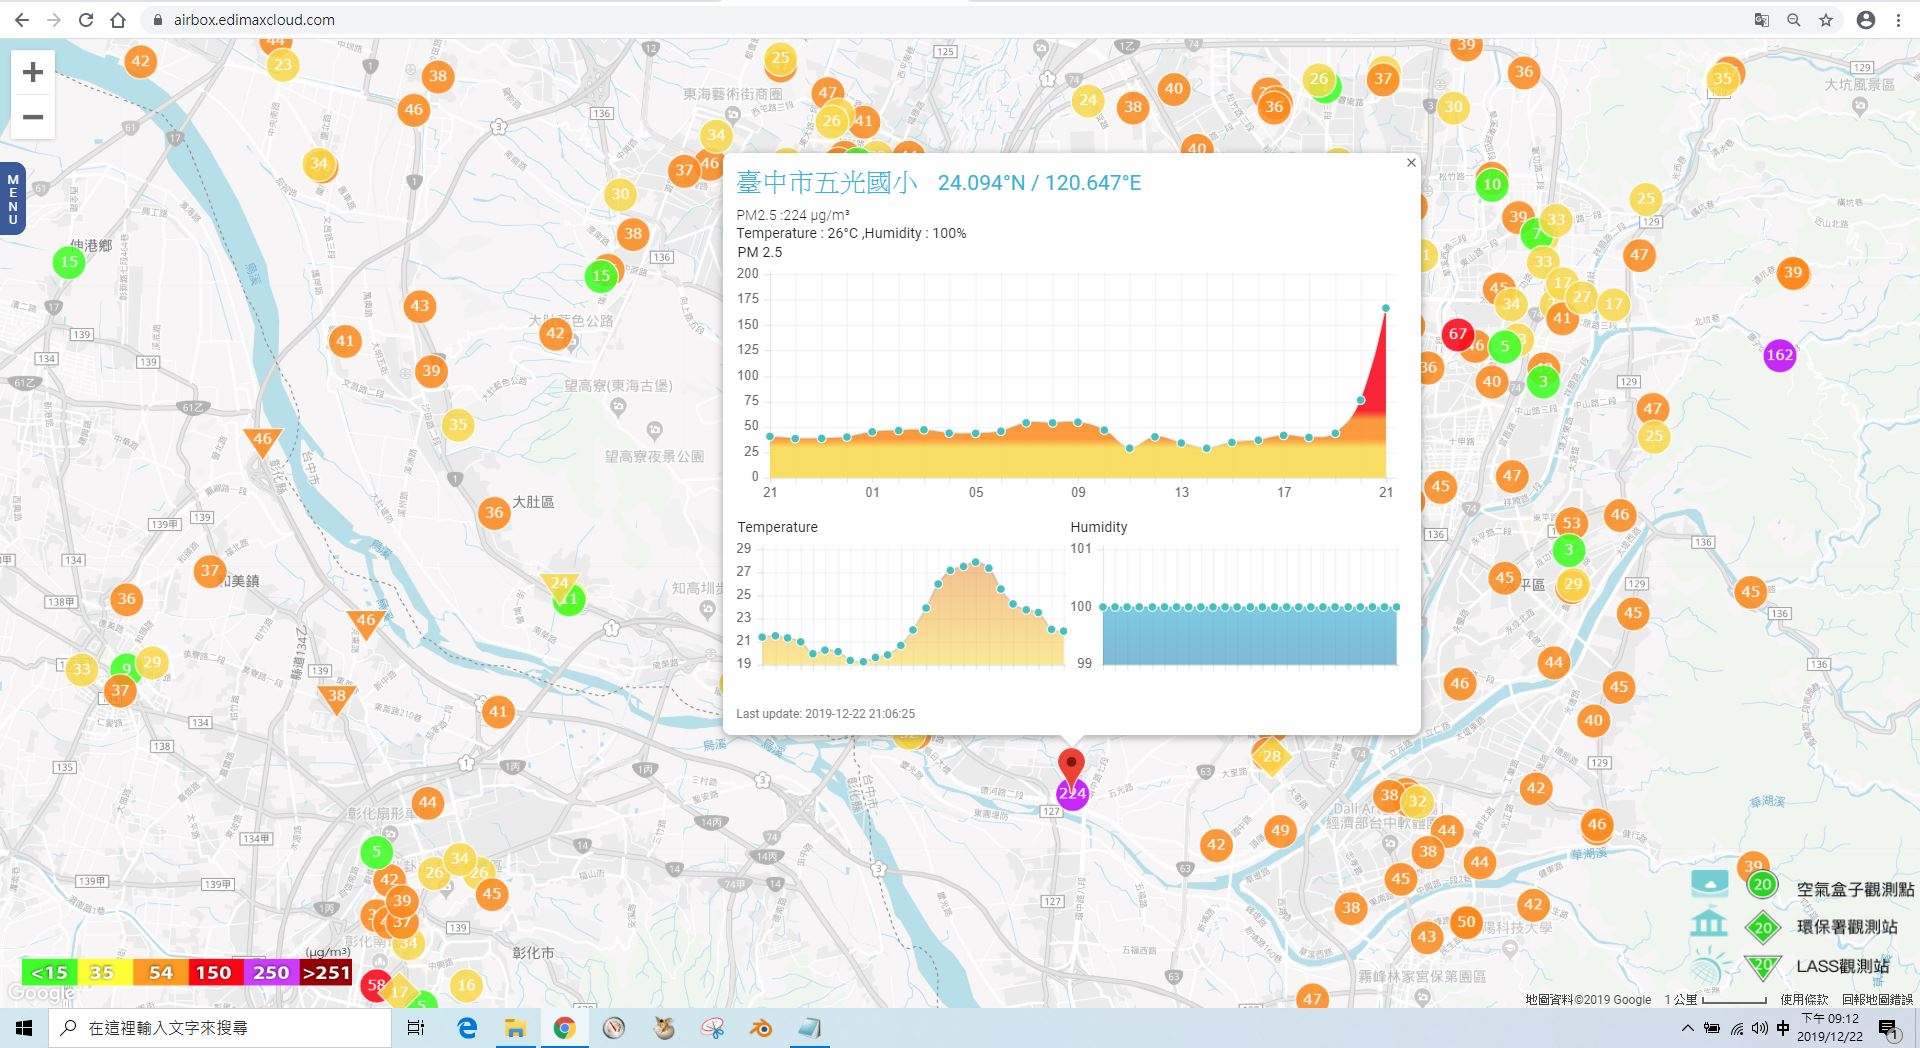Image resolution: width=1920 pixels, height=1048 pixels.
Task: Click the Last update timestamp text
Action: (x=826, y=714)
